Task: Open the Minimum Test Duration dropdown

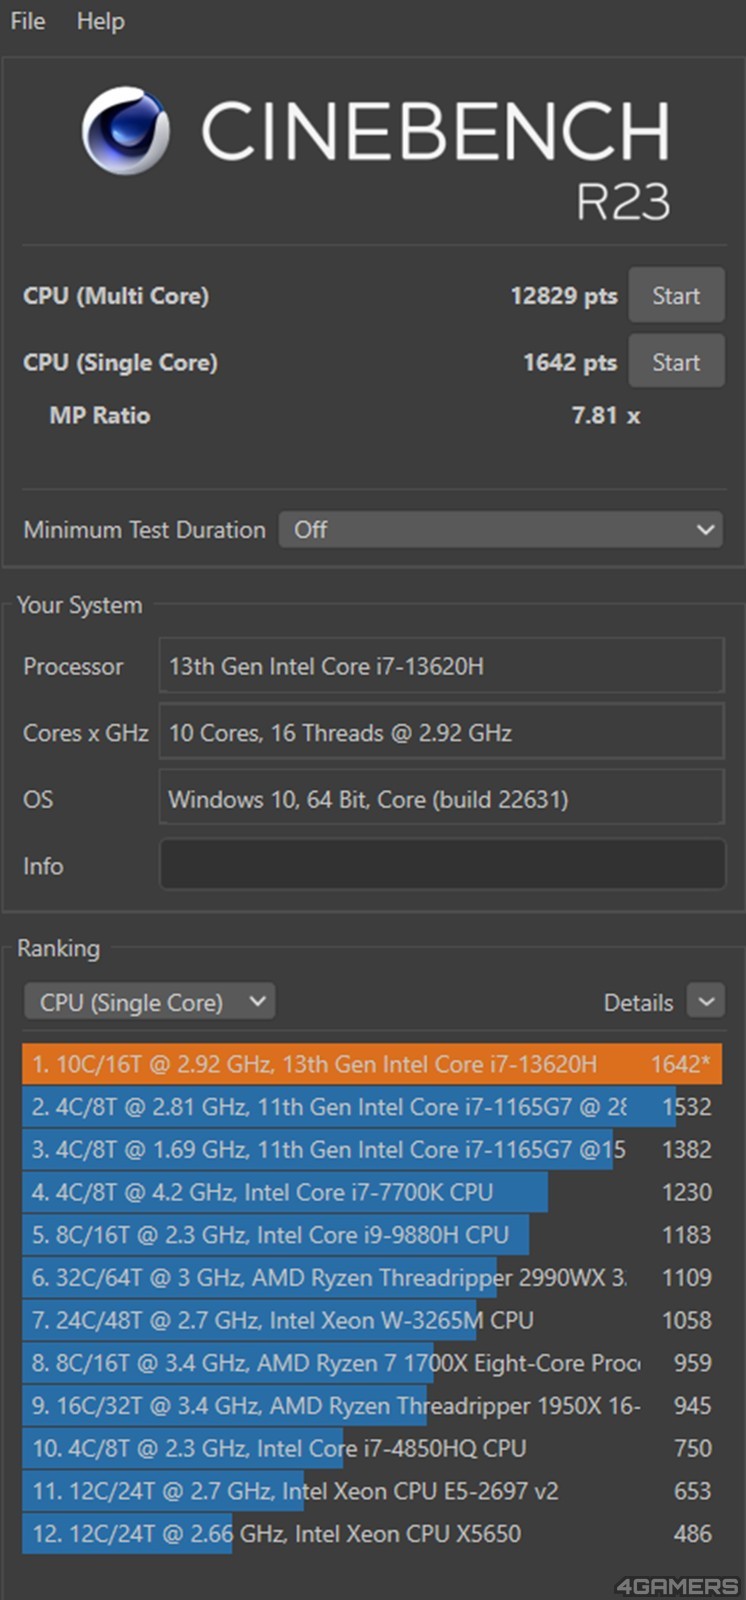Action: 501,530
